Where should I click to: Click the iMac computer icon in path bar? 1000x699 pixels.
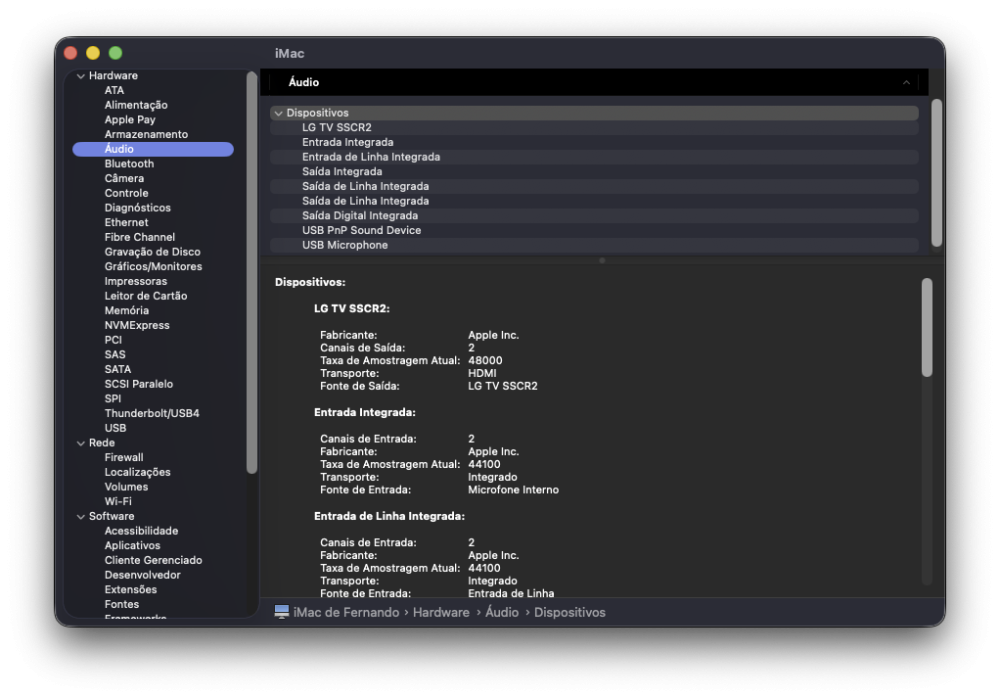(281, 612)
